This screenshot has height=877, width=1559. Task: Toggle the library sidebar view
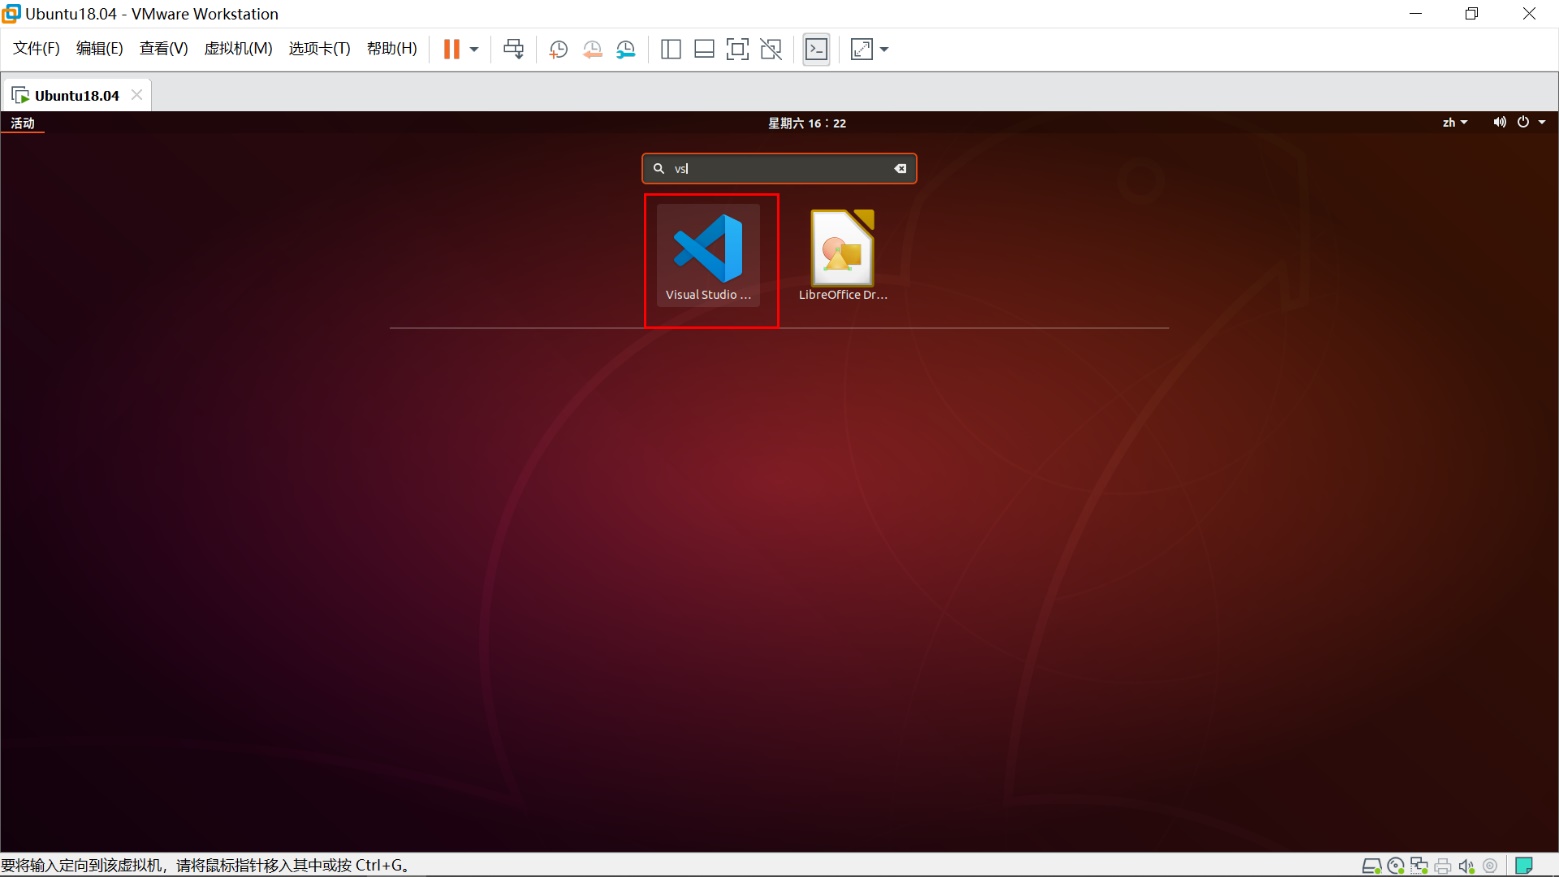pyautogui.click(x=671, y=49)
